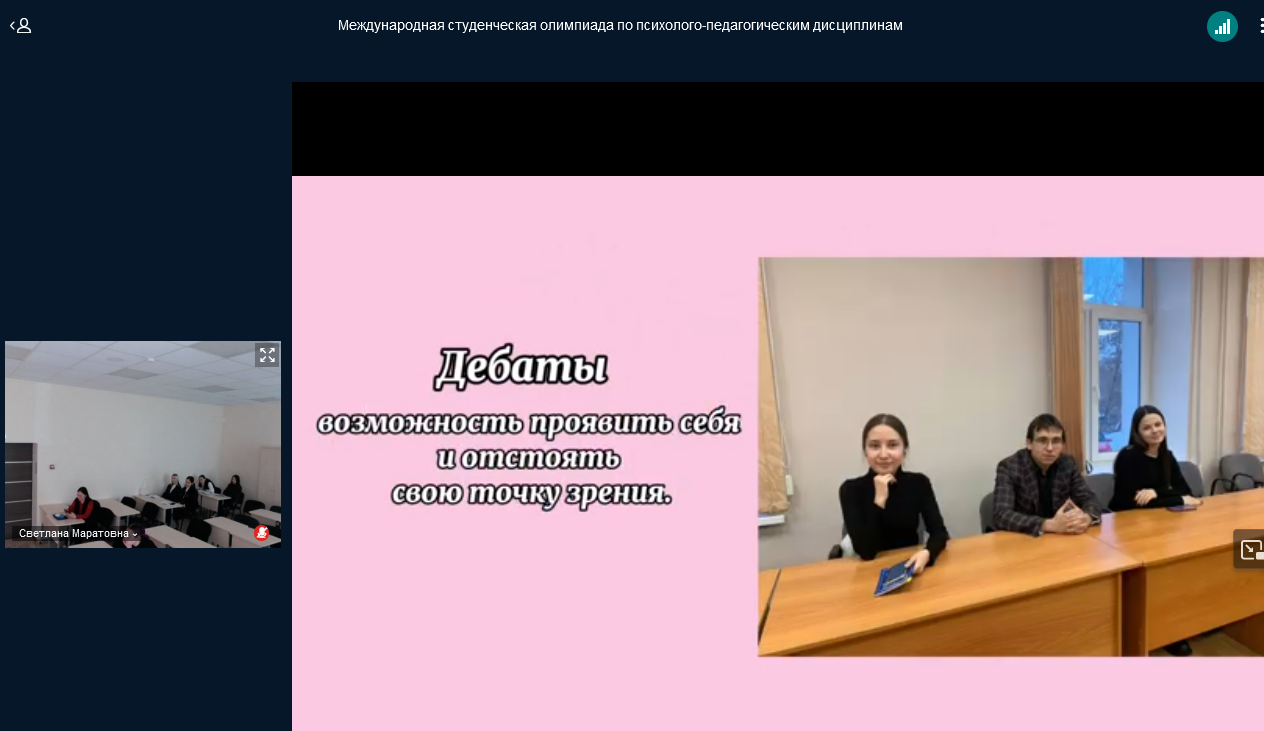Make Светлана Маратовна's webcam fullscreen
This screenshot has height=731, width=1264.
[267, 355]
